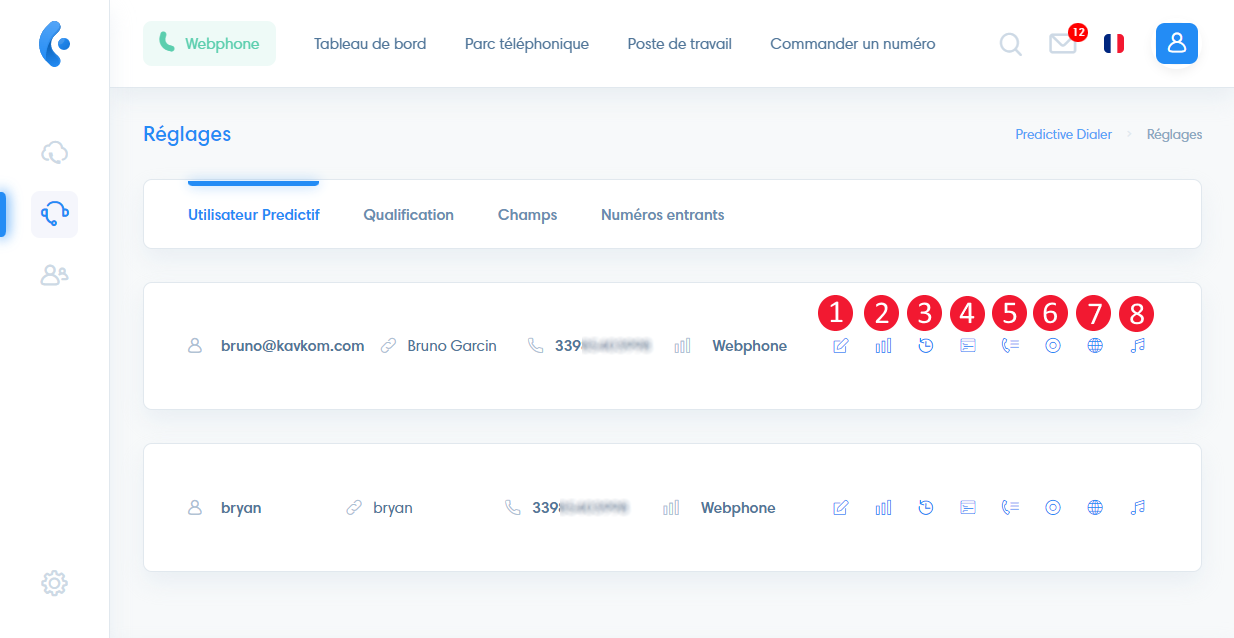Image resolution: width=1234 pixels, height=638 pixels.
Task: Open settings gear in left sidebar
Action: click(54, 582)
